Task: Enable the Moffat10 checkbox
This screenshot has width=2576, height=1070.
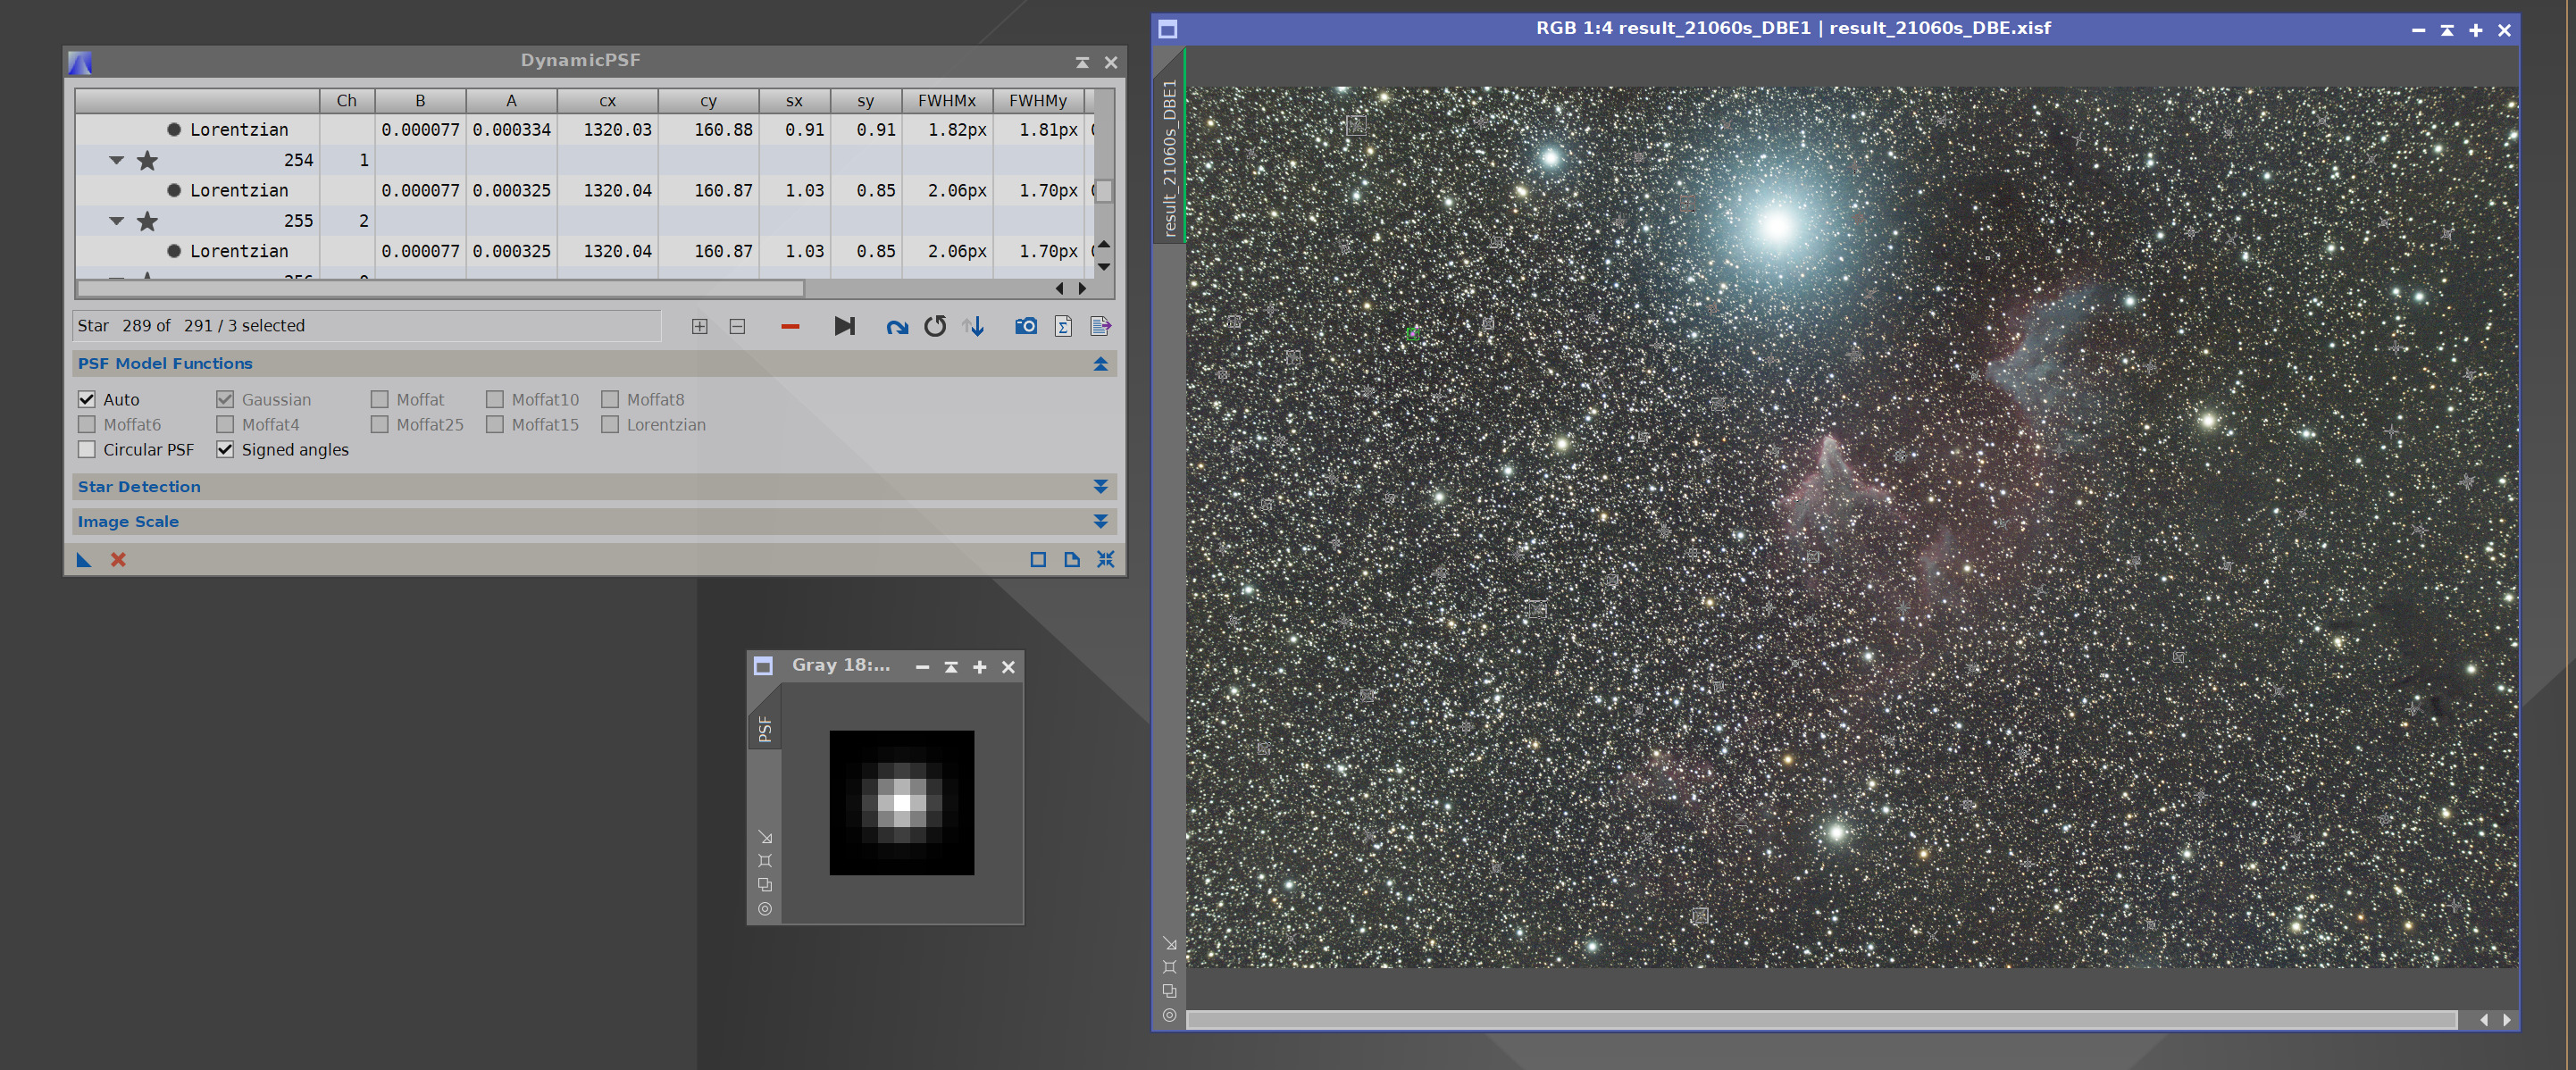Action: pos(494,399)
